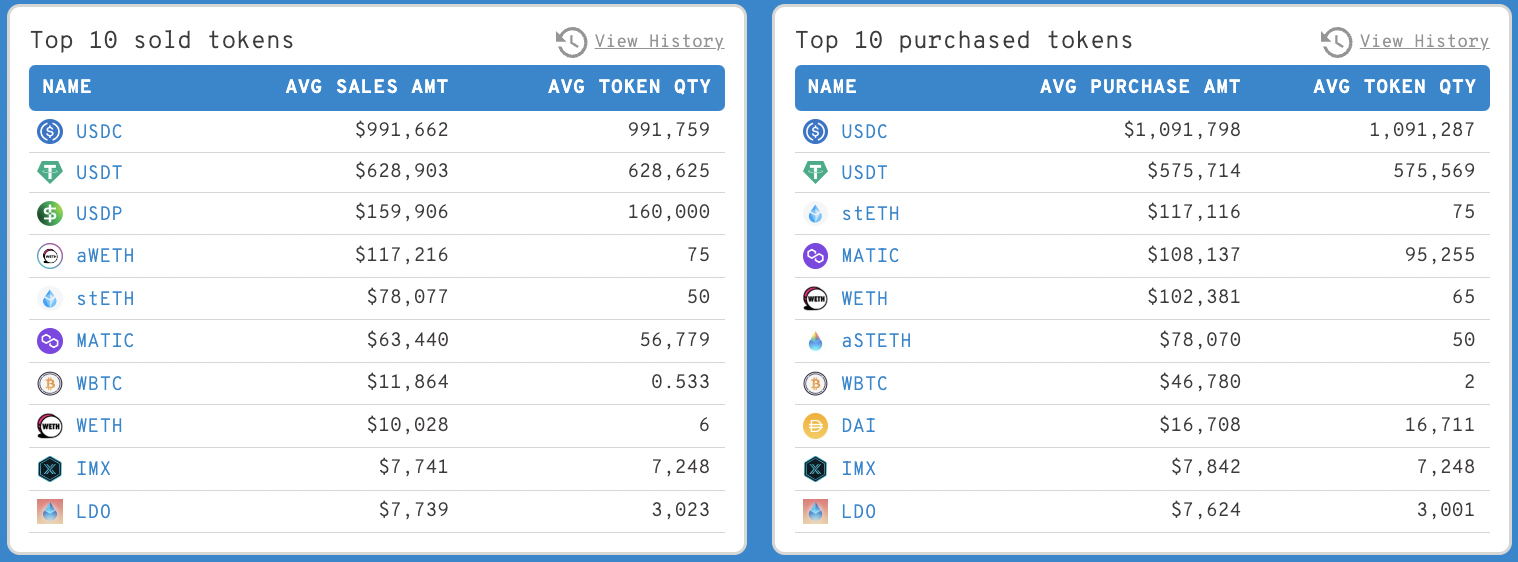Select the $159,906 USDP sales amount
1518x562 pixels.
[x=402, y=212]
